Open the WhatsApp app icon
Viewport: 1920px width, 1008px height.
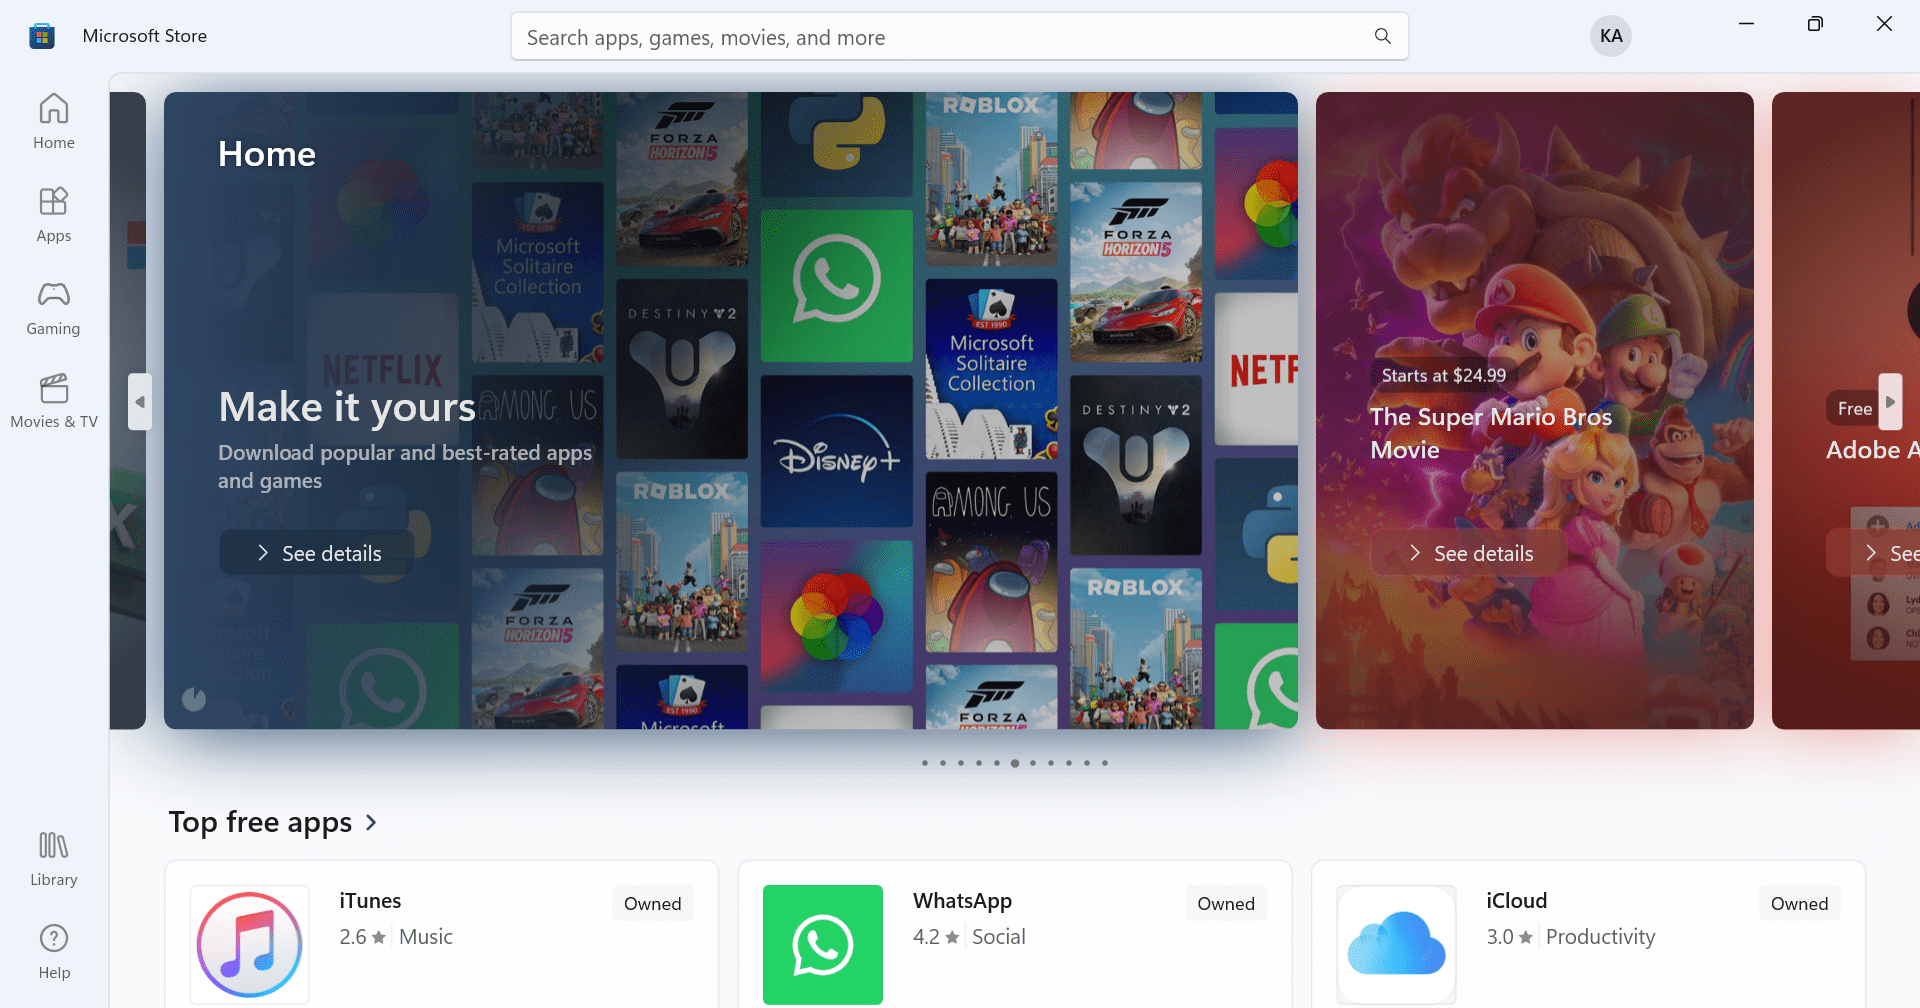pyautogui.click(x=823, y=945)
